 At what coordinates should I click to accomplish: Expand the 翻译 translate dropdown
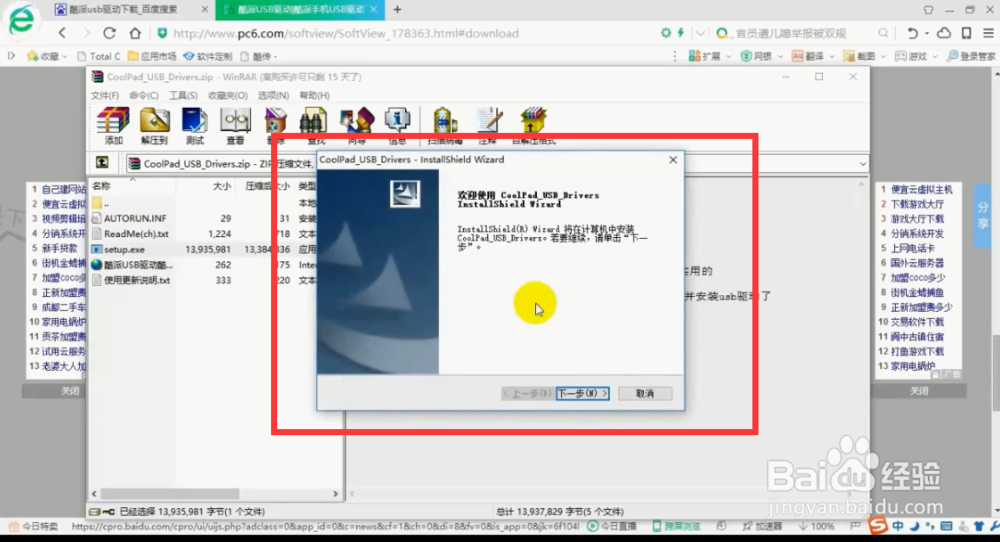tap(832, 57)
